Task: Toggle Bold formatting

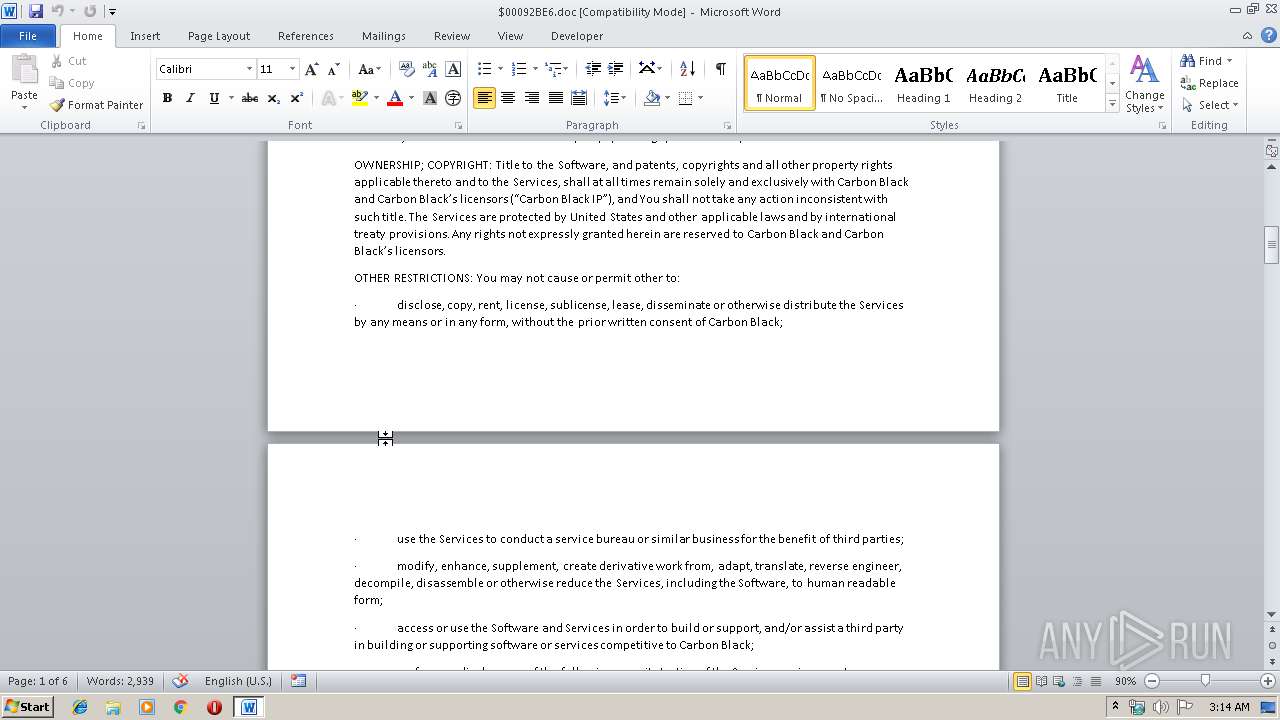Action: 167,98
